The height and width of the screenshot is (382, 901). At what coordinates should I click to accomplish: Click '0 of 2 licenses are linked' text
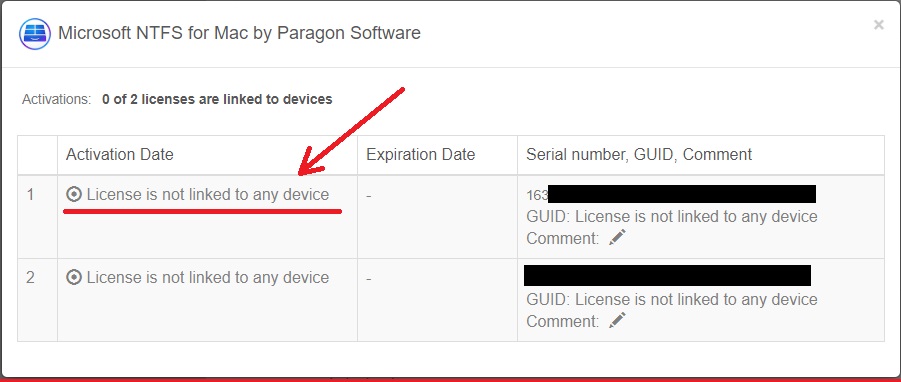click(217, 99)
